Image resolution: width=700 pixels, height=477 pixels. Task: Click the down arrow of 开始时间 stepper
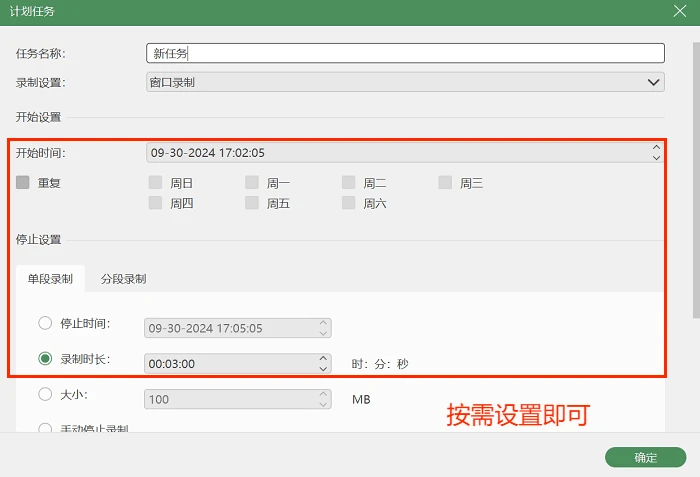[656, 158]
